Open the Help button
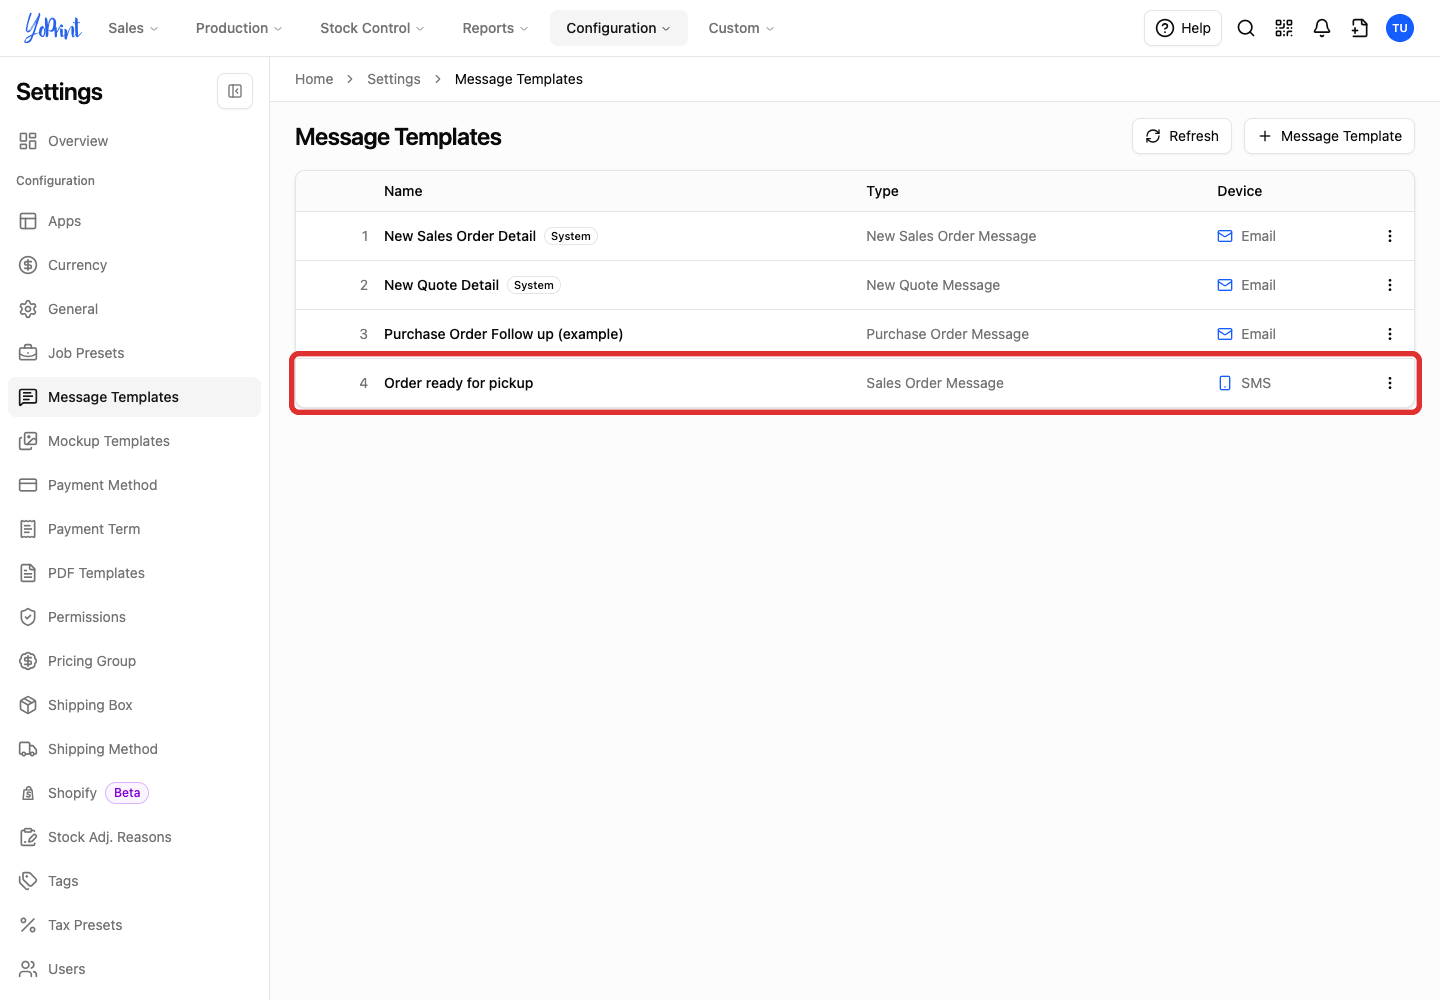Screen dimensions: 1440x1000 pyautogui.click(x=1183, y=28)
